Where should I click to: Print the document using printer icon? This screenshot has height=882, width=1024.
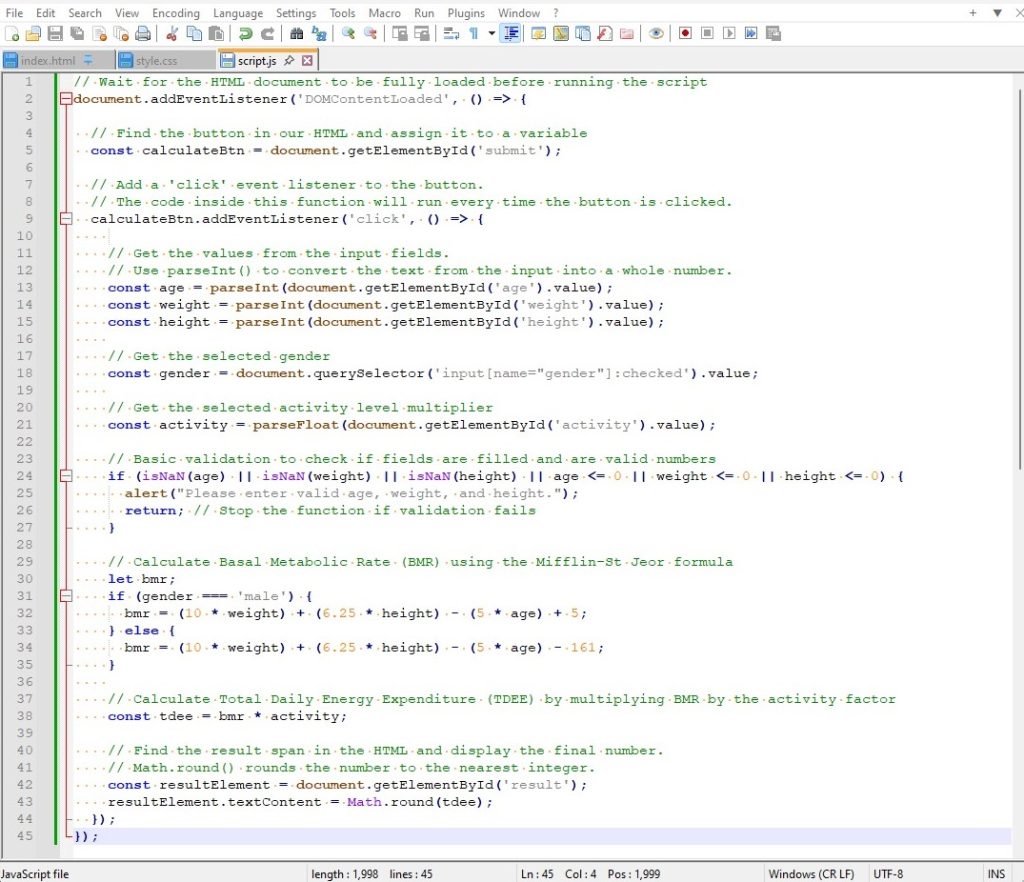click(143, 33)
